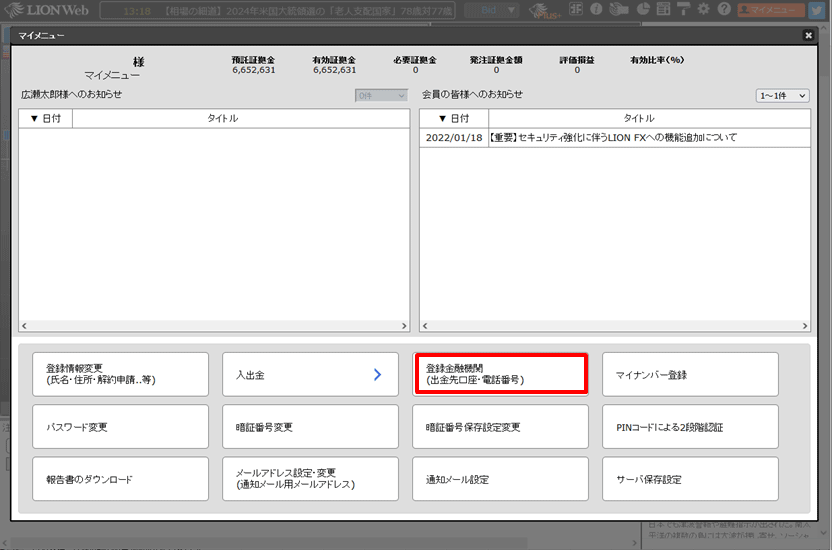Screen dimensions: 832x550
Task: Click left scroll arrow of personal notices list
Action: click(24, 326)
